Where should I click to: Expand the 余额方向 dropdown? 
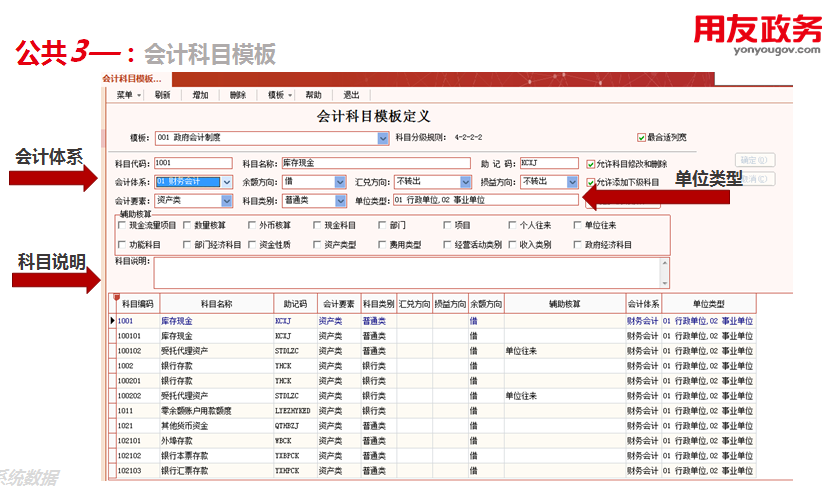340,182
